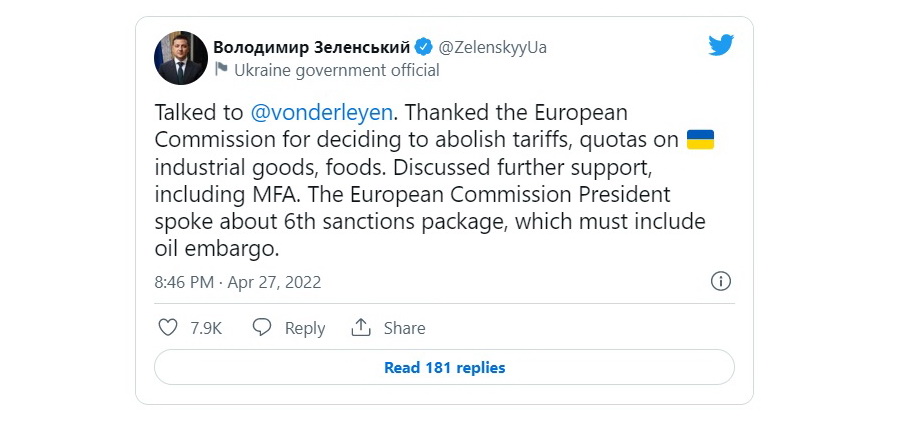Open the 8:46 PM · Apr 27, 2022 timestamp

(237, 282)
